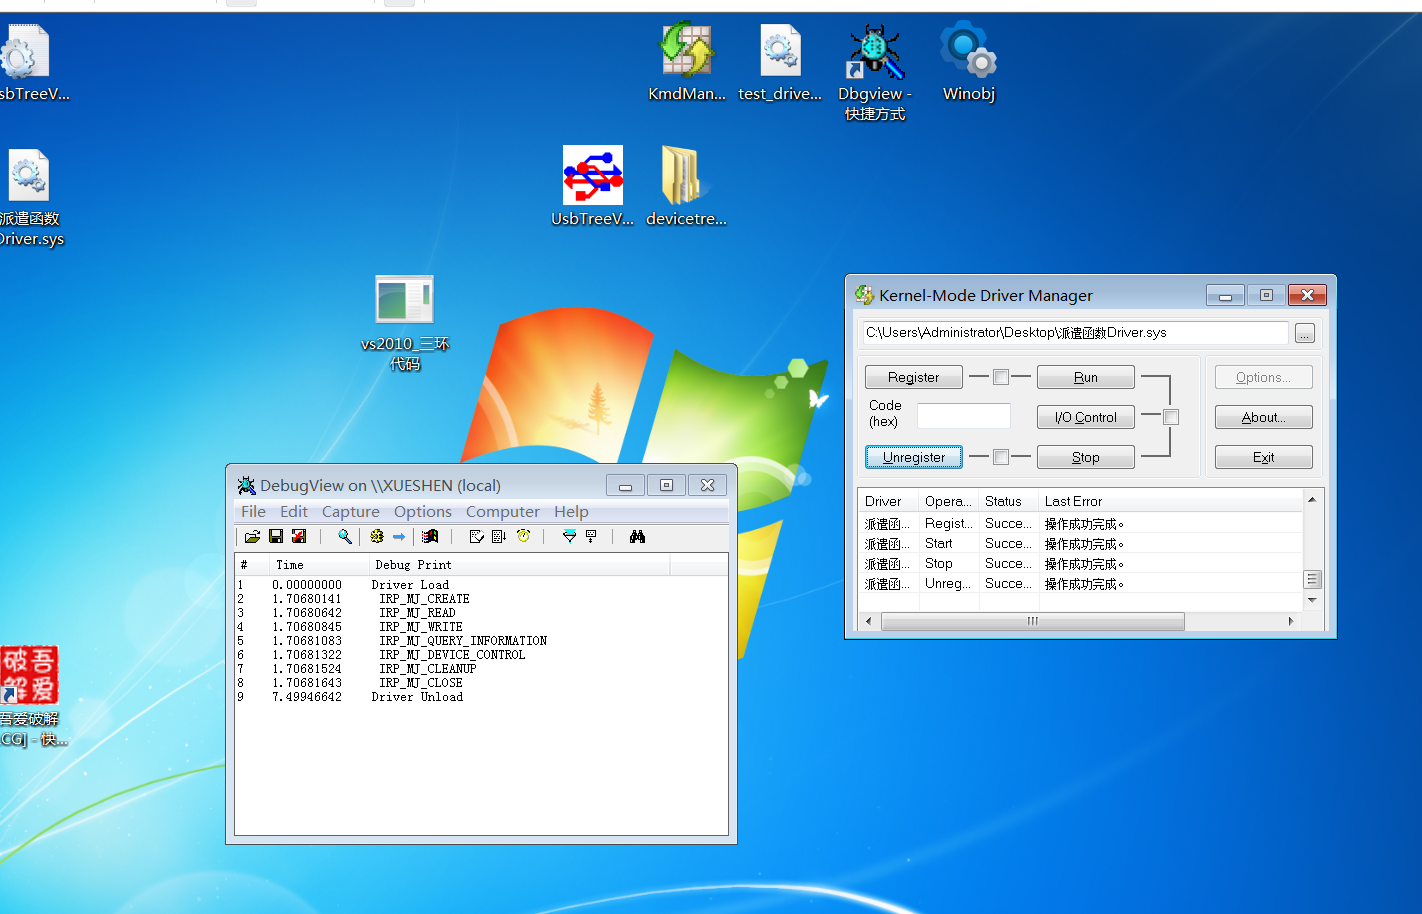Open the Winobj desktop icon
1422x914 pixels.
point(969,62)
